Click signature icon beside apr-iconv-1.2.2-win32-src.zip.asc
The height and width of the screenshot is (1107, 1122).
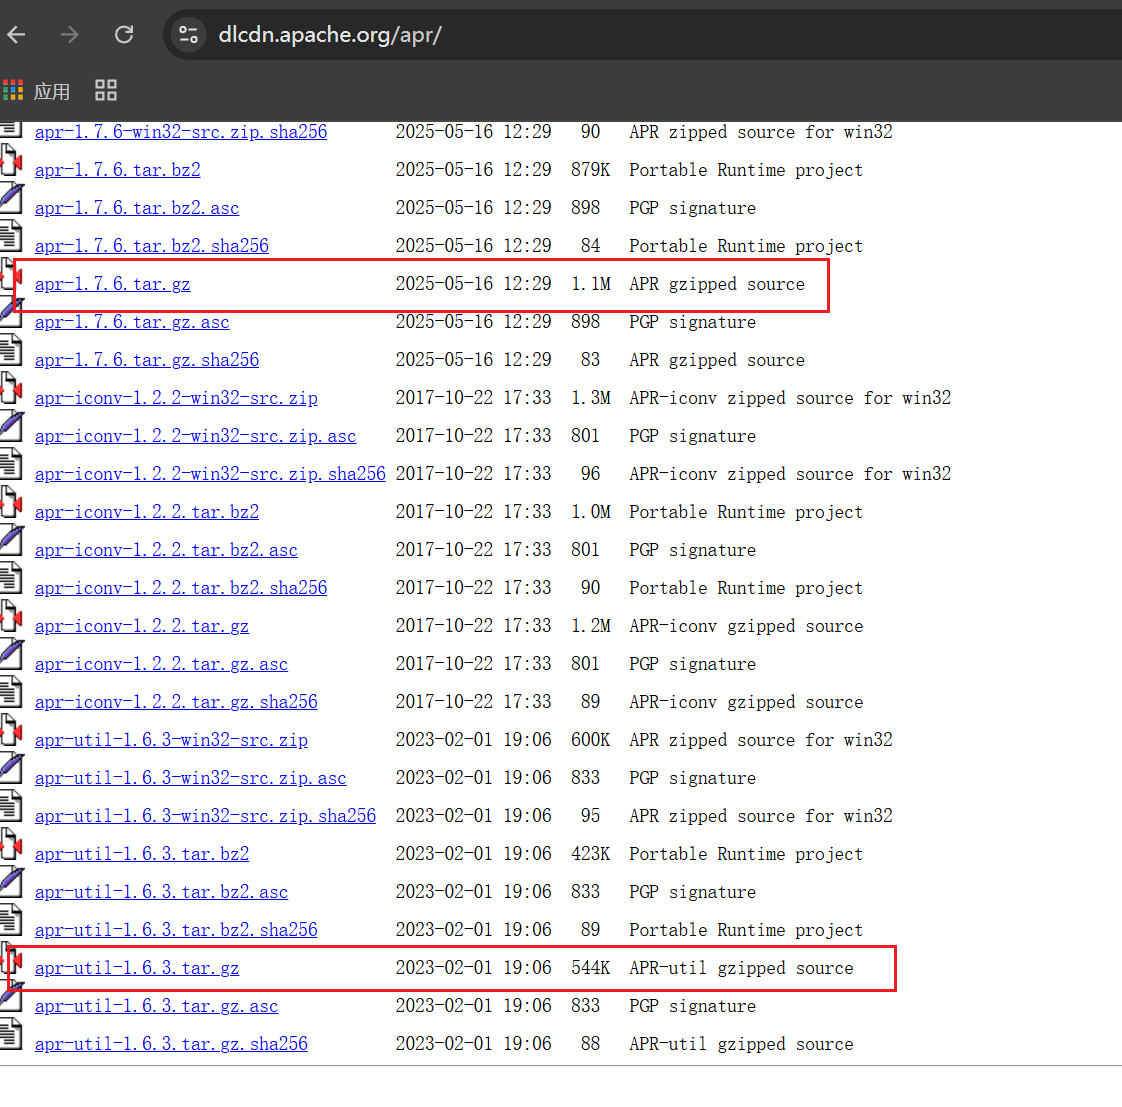coord(11,426)
